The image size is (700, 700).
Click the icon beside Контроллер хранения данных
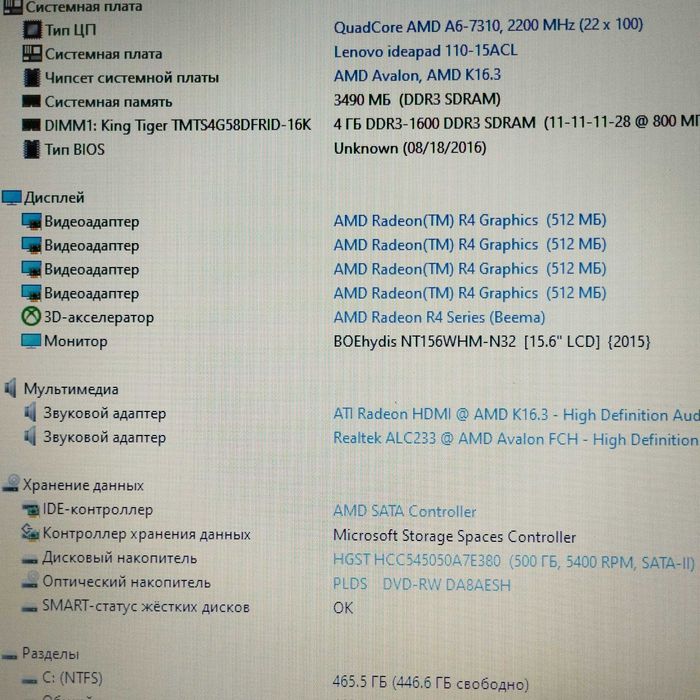coord(30,533)
